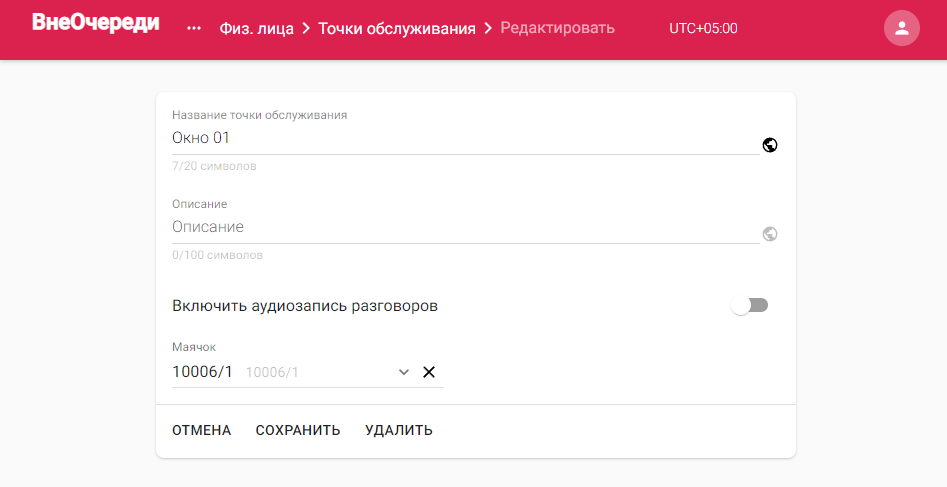Focus the service point name field with Окно 01
Viewport: 947px width, 487px height.
pyautogui.click(x=466, y=138)
